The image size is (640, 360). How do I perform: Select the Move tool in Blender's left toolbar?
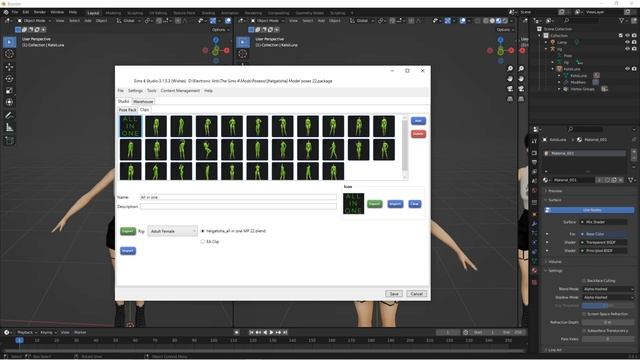[9, 67]
